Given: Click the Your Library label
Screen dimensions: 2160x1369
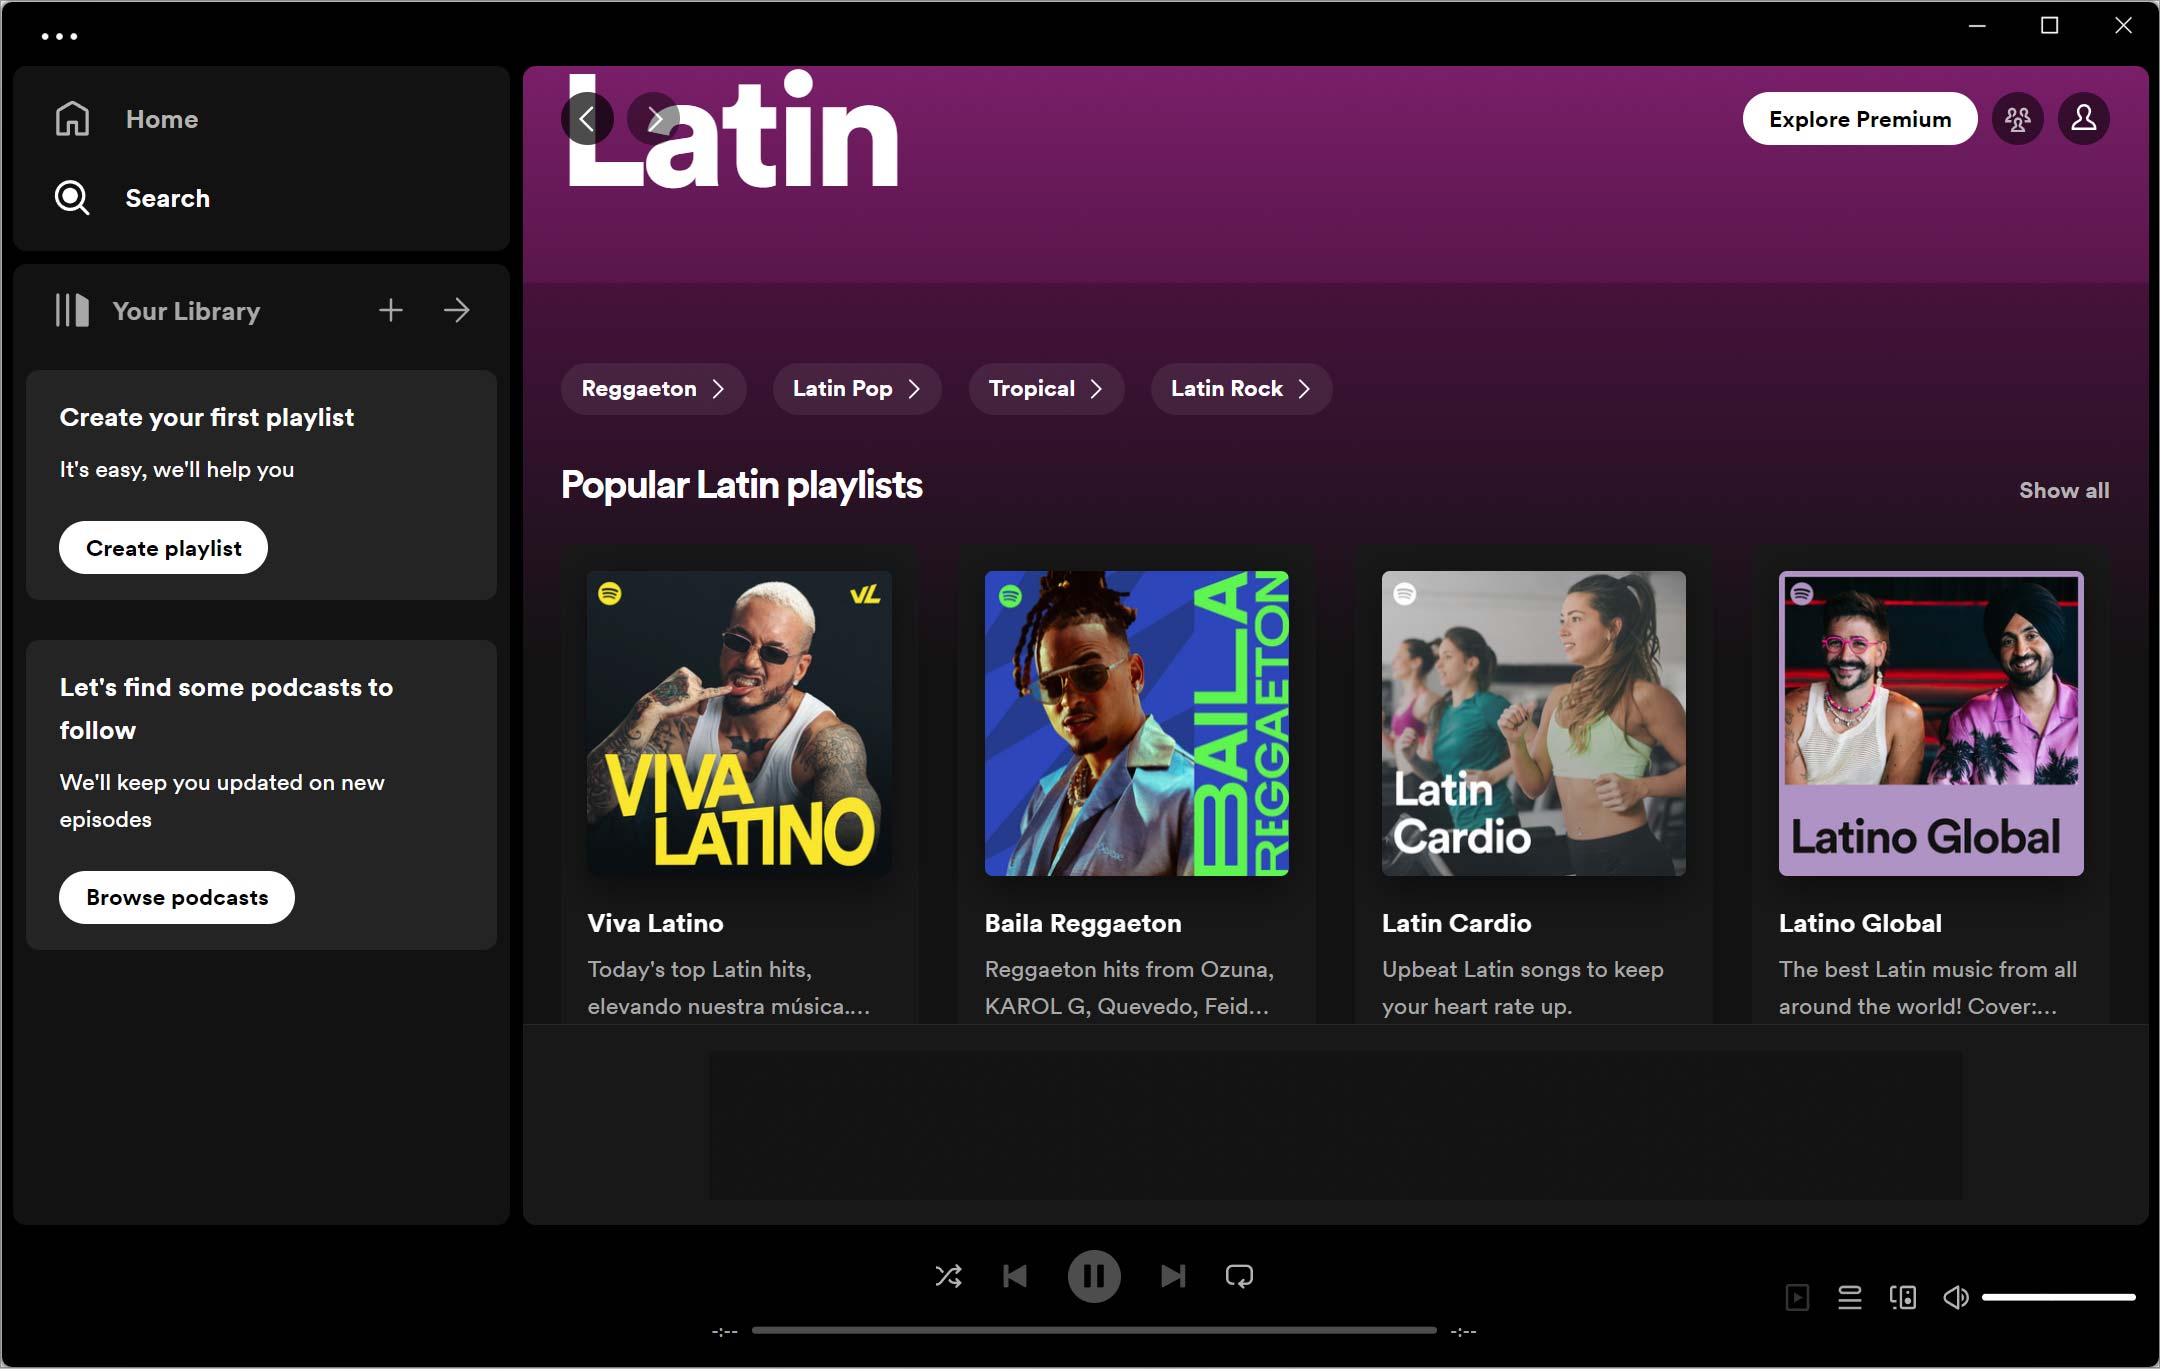Looking at the screenshot, I should point(186,311).
